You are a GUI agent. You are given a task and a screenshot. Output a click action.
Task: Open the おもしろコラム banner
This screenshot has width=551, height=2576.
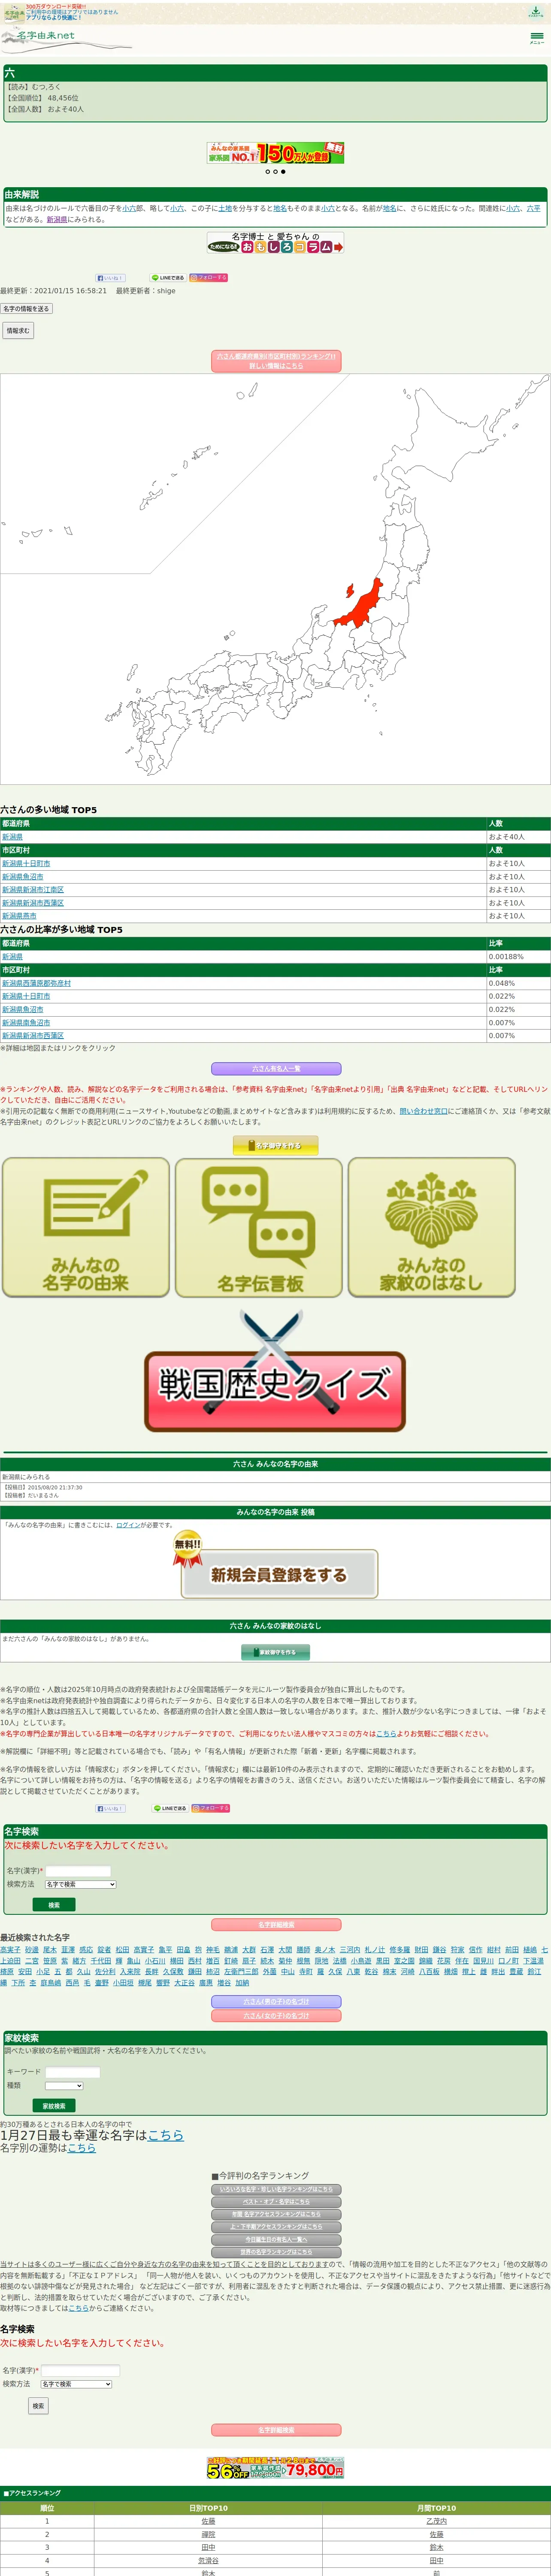click(275, 243)
